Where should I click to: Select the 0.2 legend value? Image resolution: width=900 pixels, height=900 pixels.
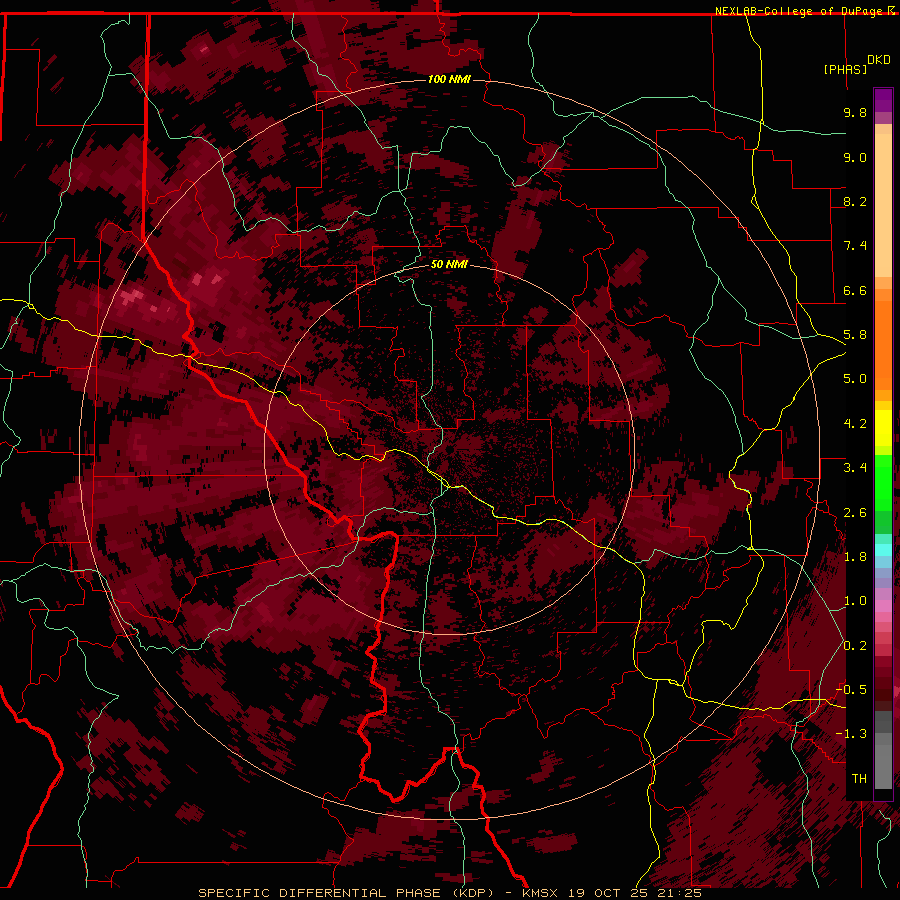pos(855,646)
